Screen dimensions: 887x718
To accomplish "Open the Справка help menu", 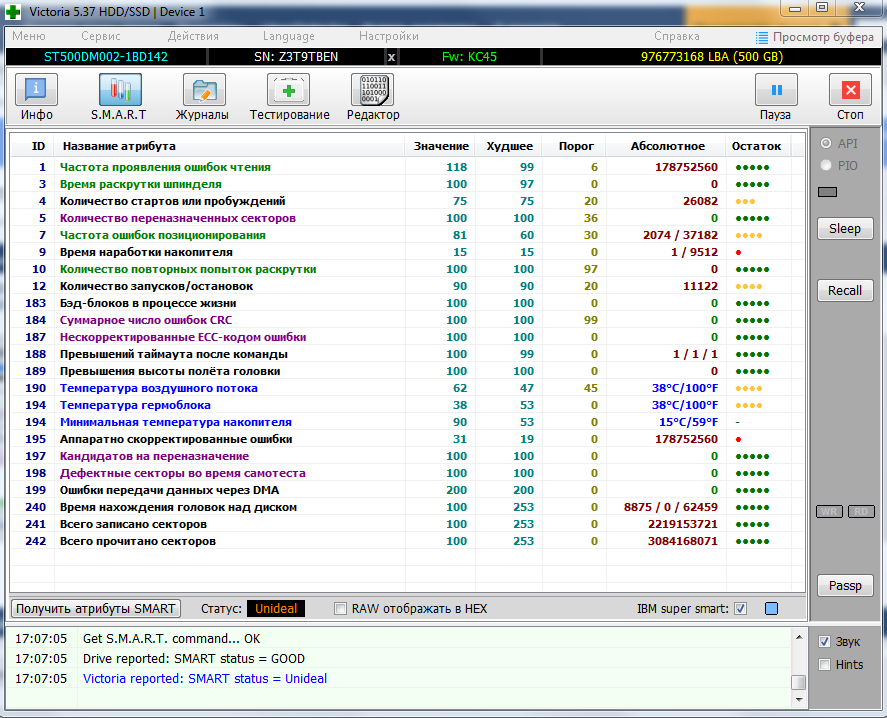I will click(x=677, y=36).
